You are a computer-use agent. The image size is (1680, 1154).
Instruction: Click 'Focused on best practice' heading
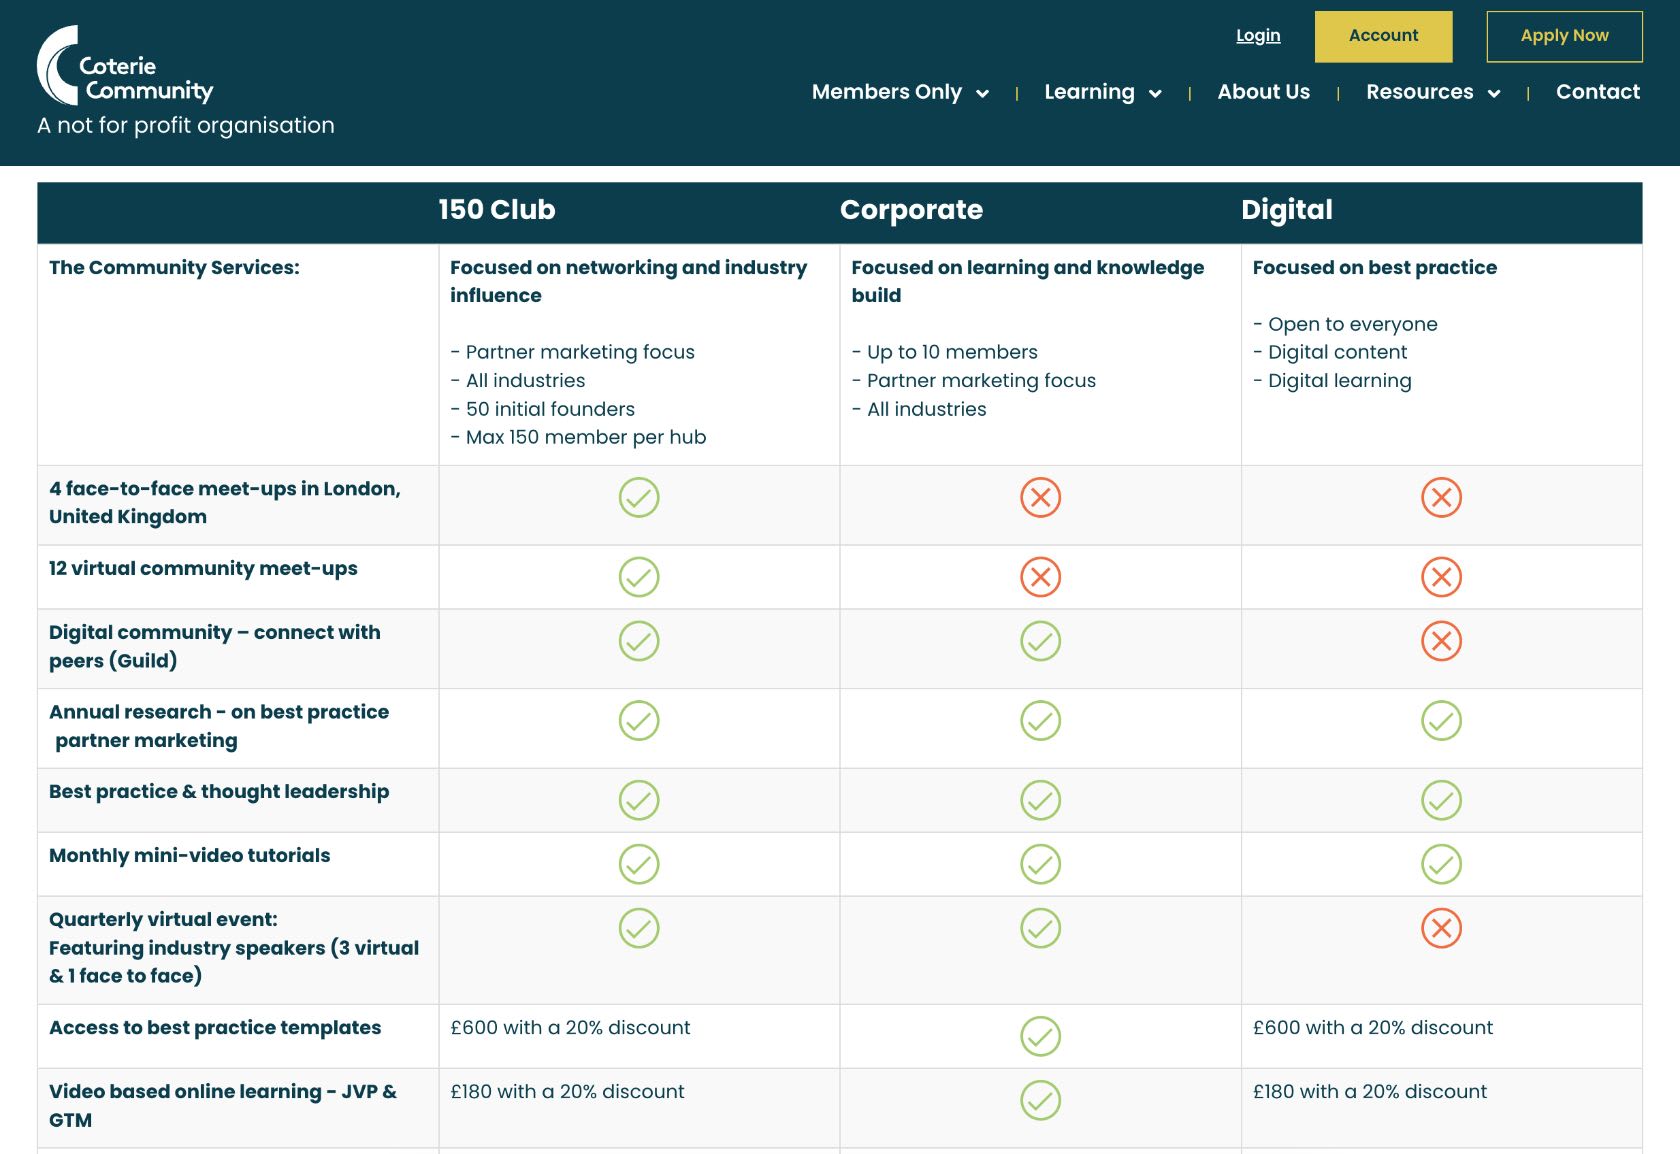(1374, 267)
